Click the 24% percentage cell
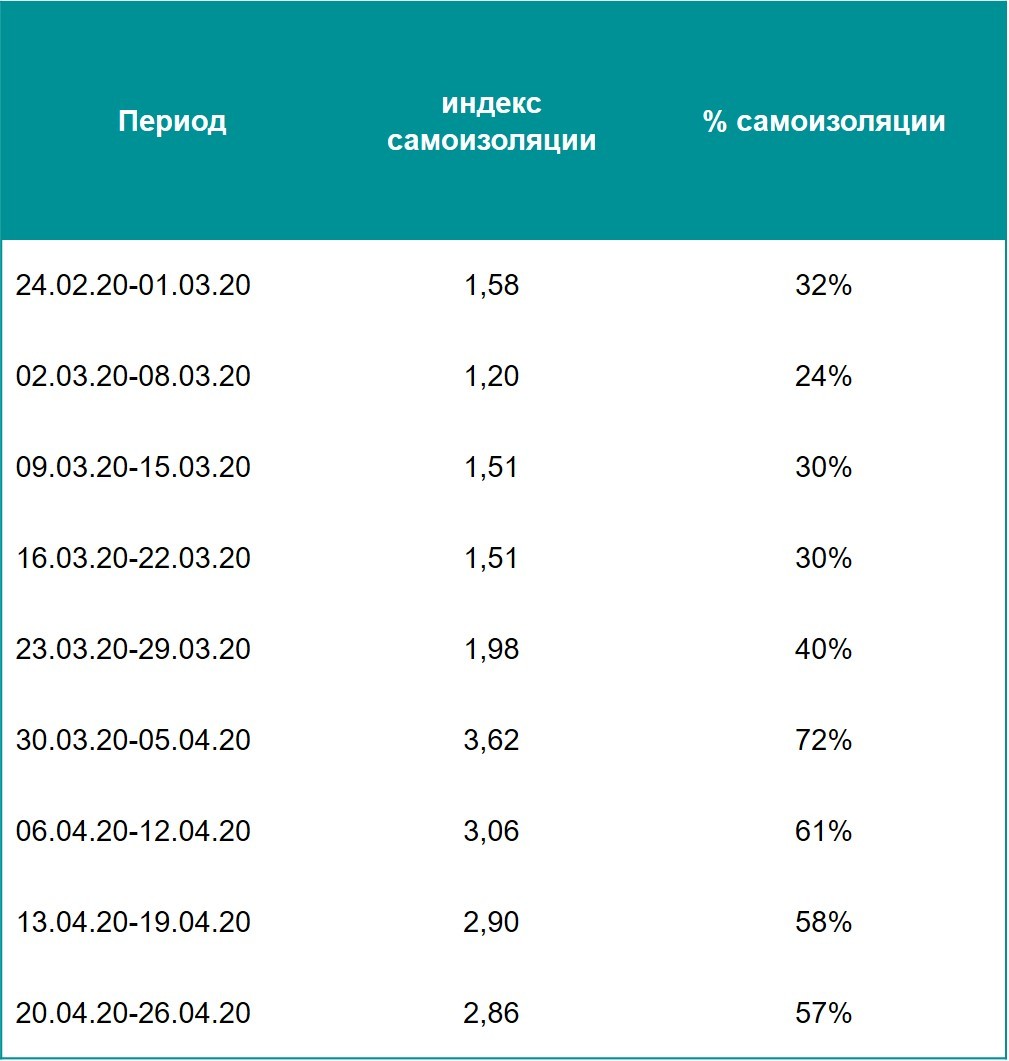Image resolution: width=1009 pixels, height=1061 pixels. pos(824,376)
